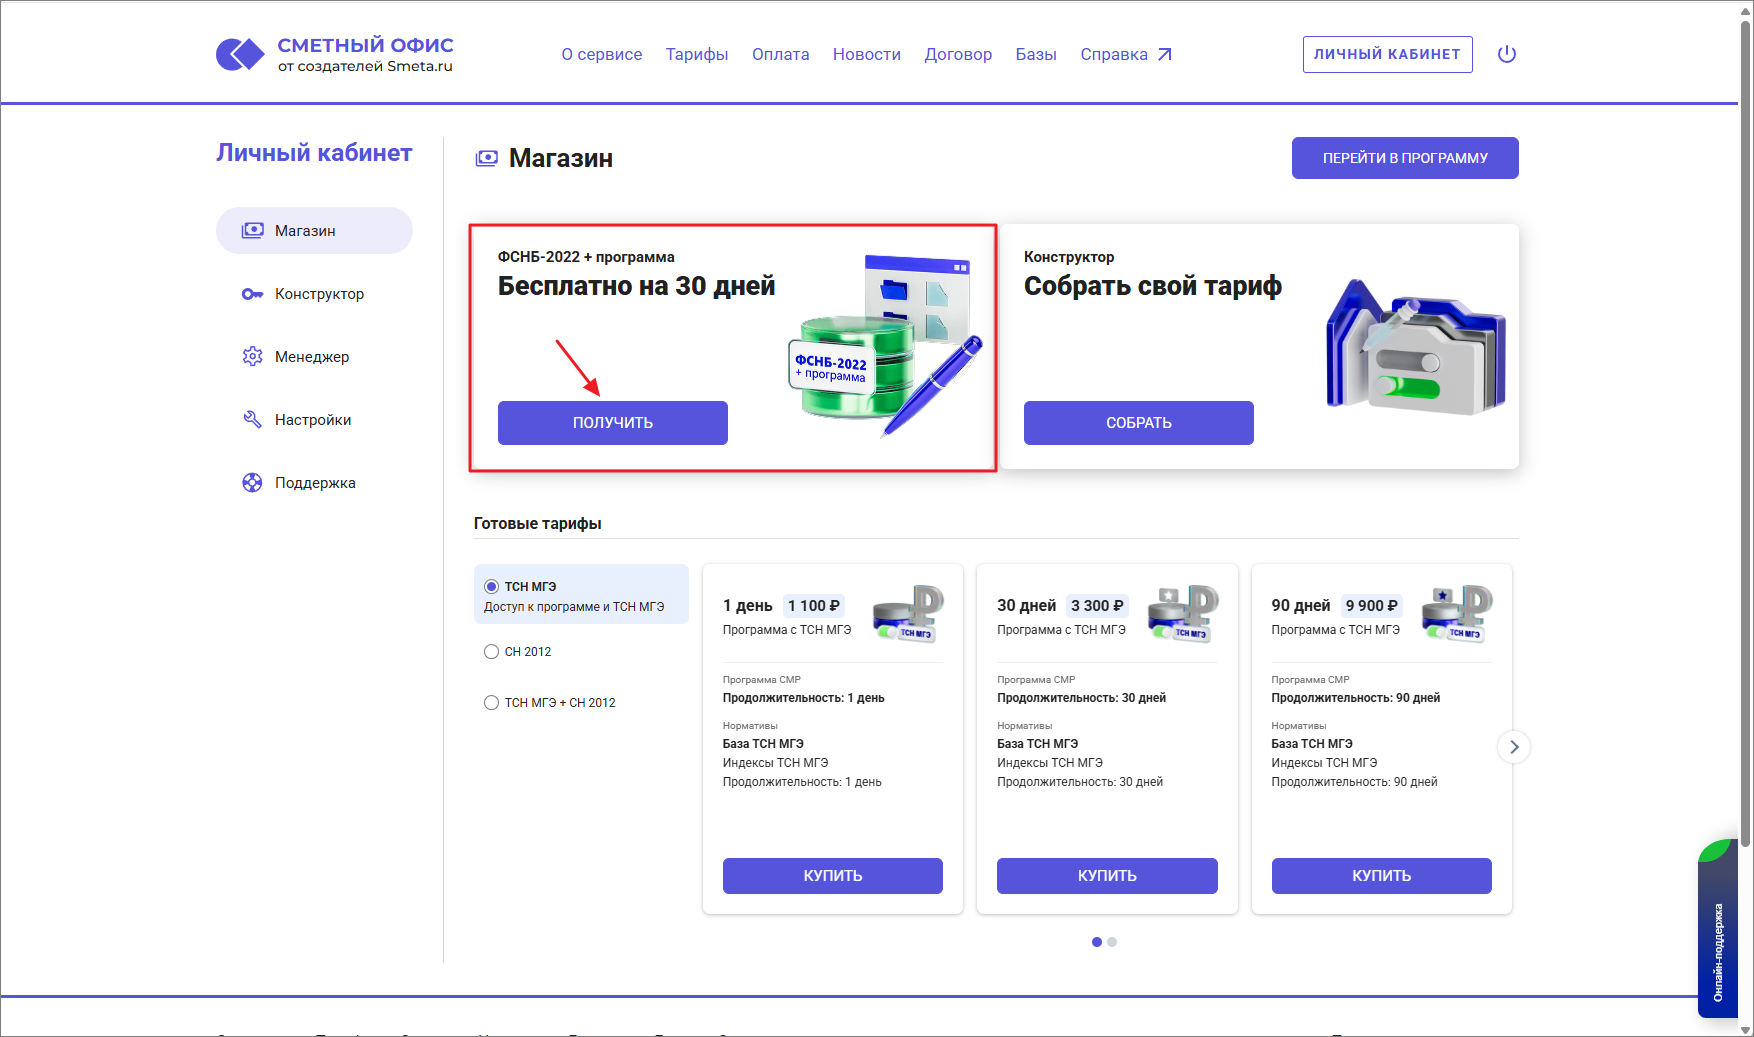
Task: Click the Сметный офис logo
Action: click(x=335, y=54)
